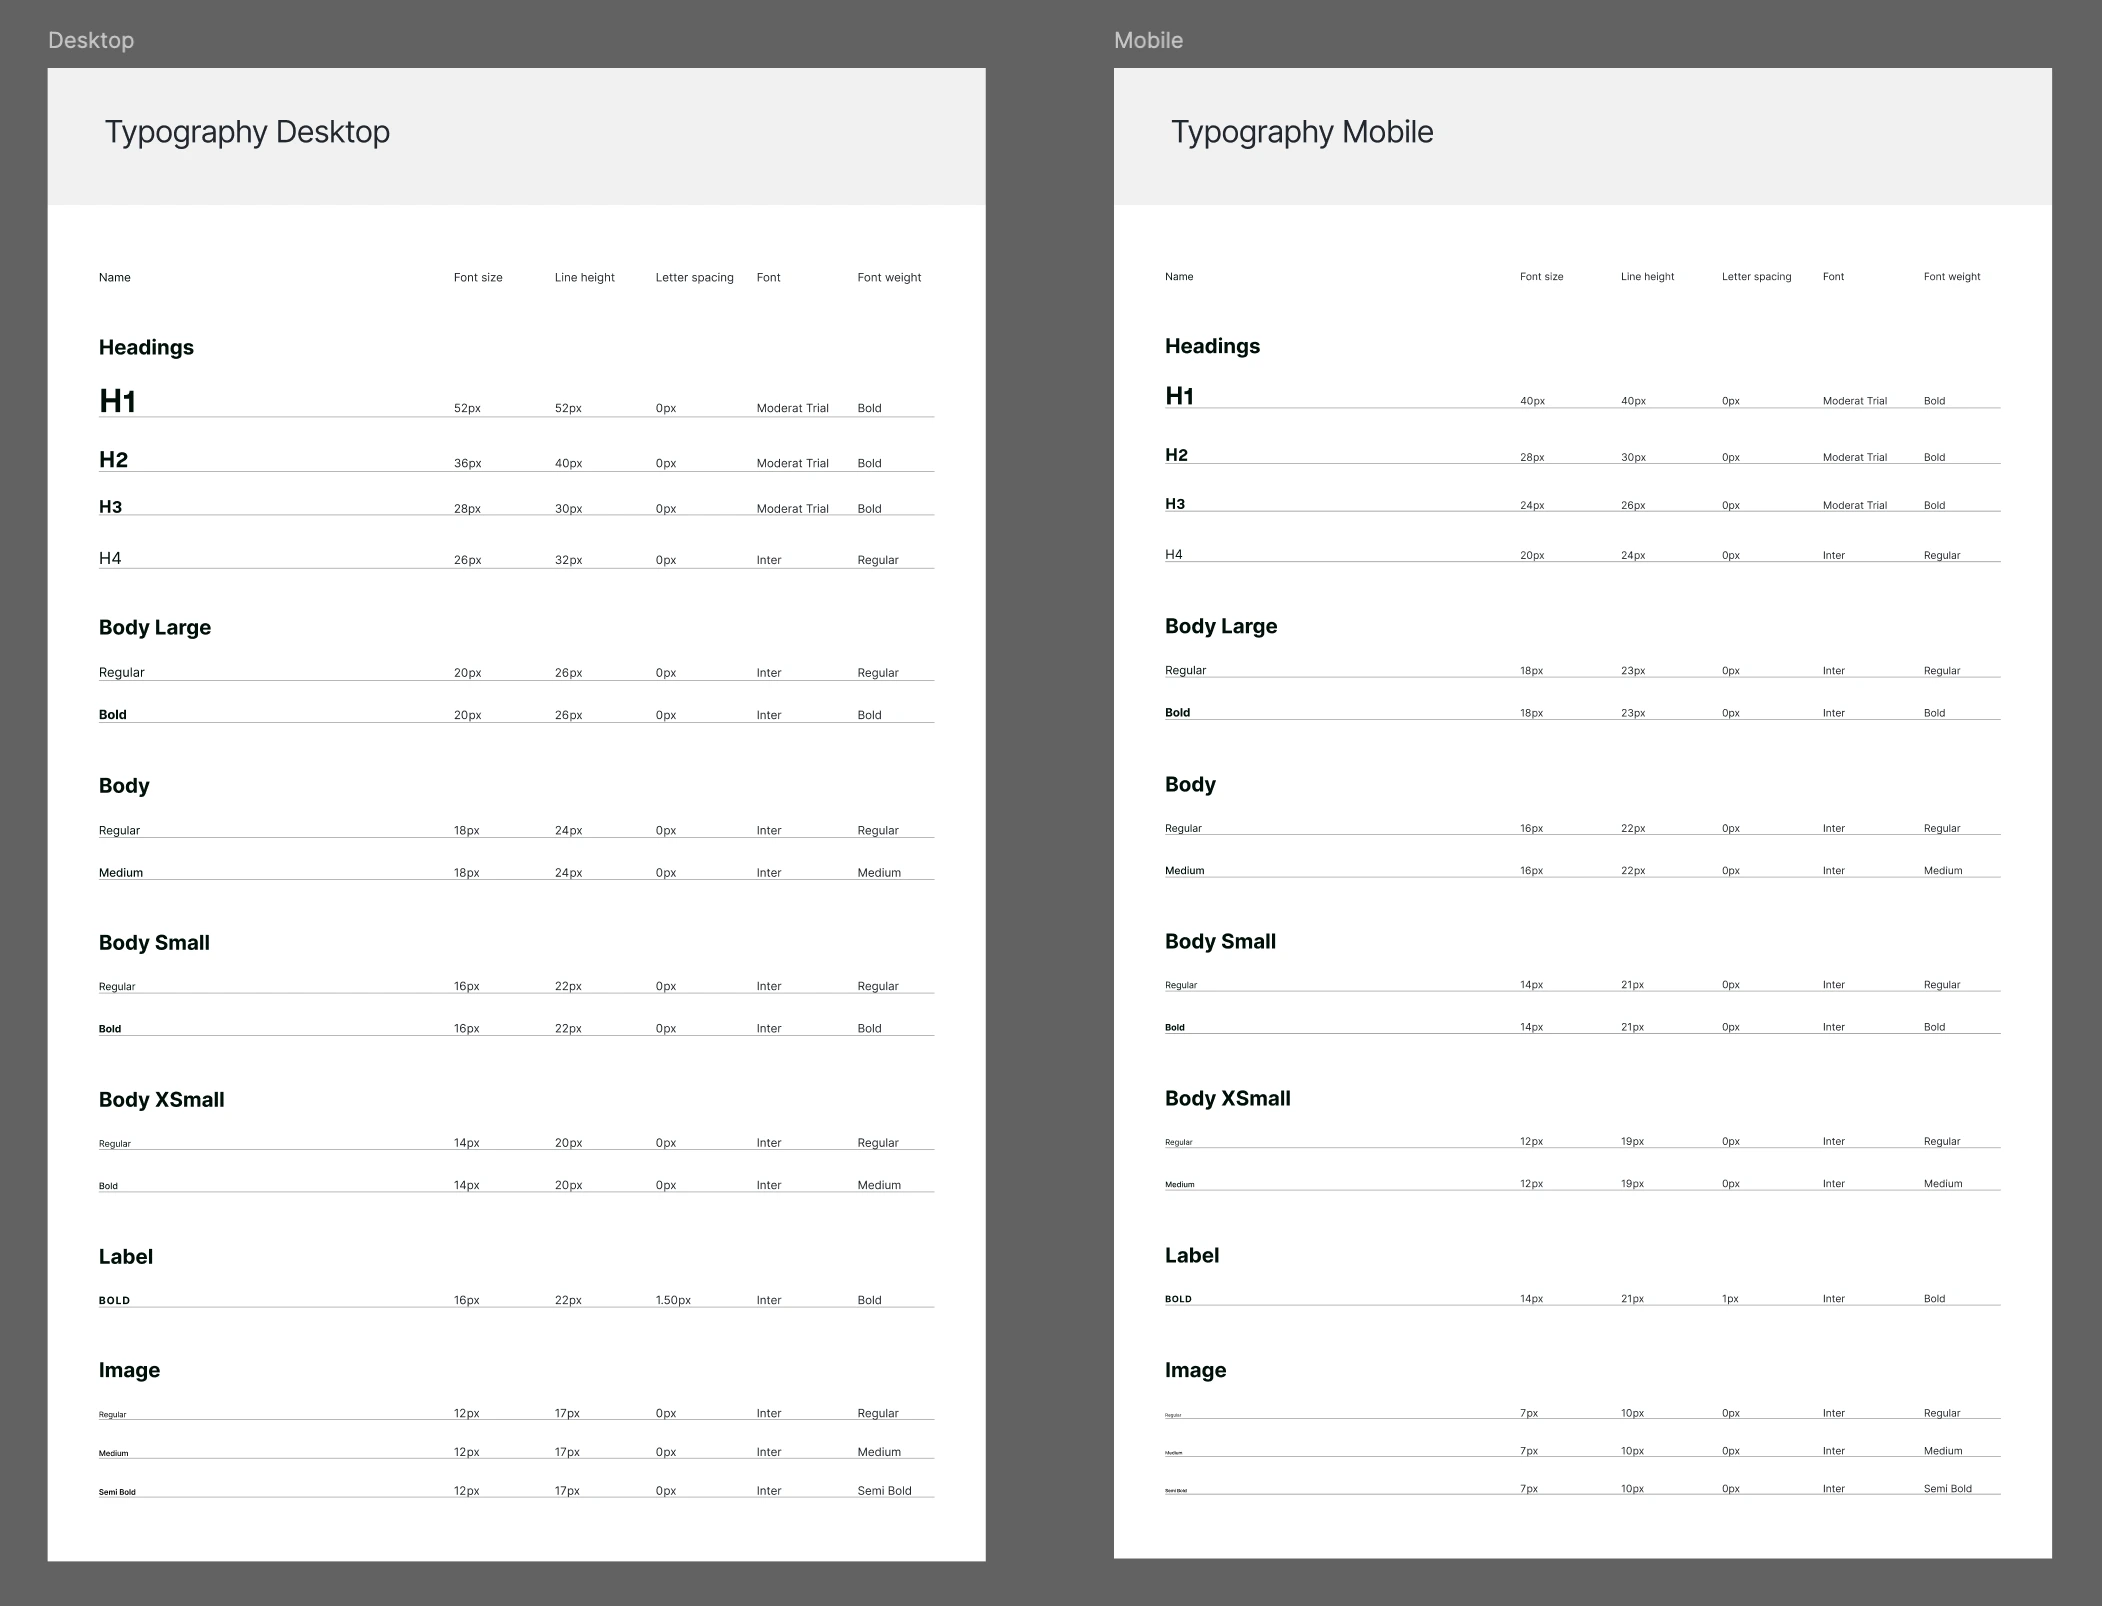Screen dimensions: 2102x1606
Task: Click the Typography Mobile title text
Action: tap(1302, 132)
